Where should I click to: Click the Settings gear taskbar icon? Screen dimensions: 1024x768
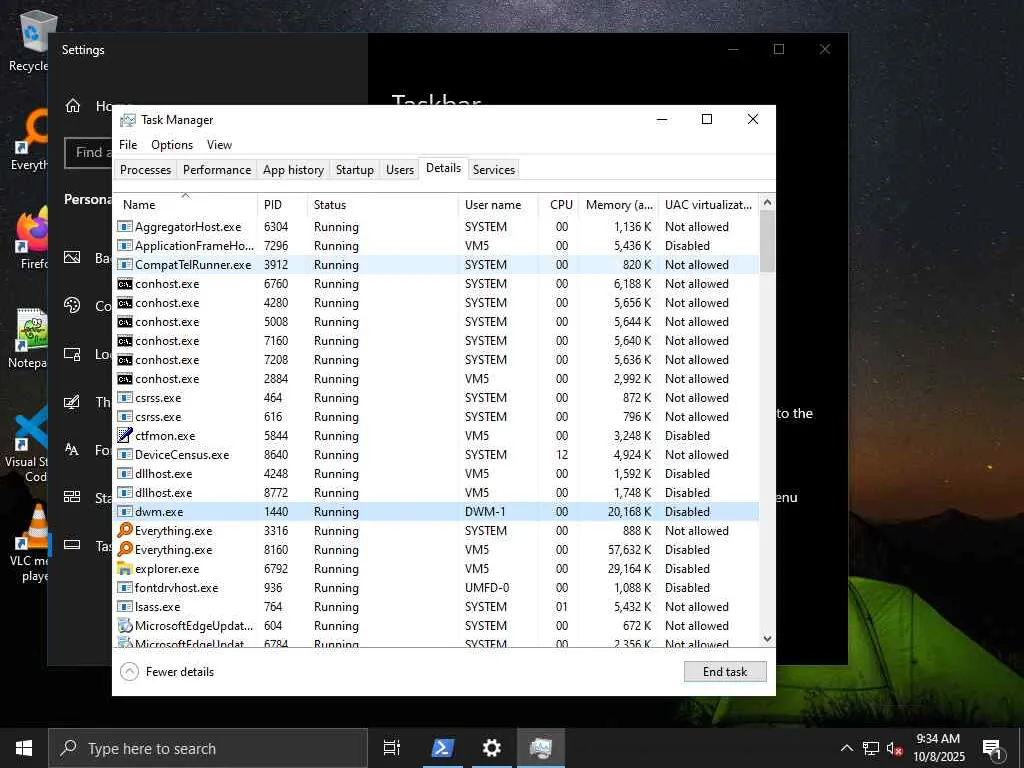[x=492, y=748]
